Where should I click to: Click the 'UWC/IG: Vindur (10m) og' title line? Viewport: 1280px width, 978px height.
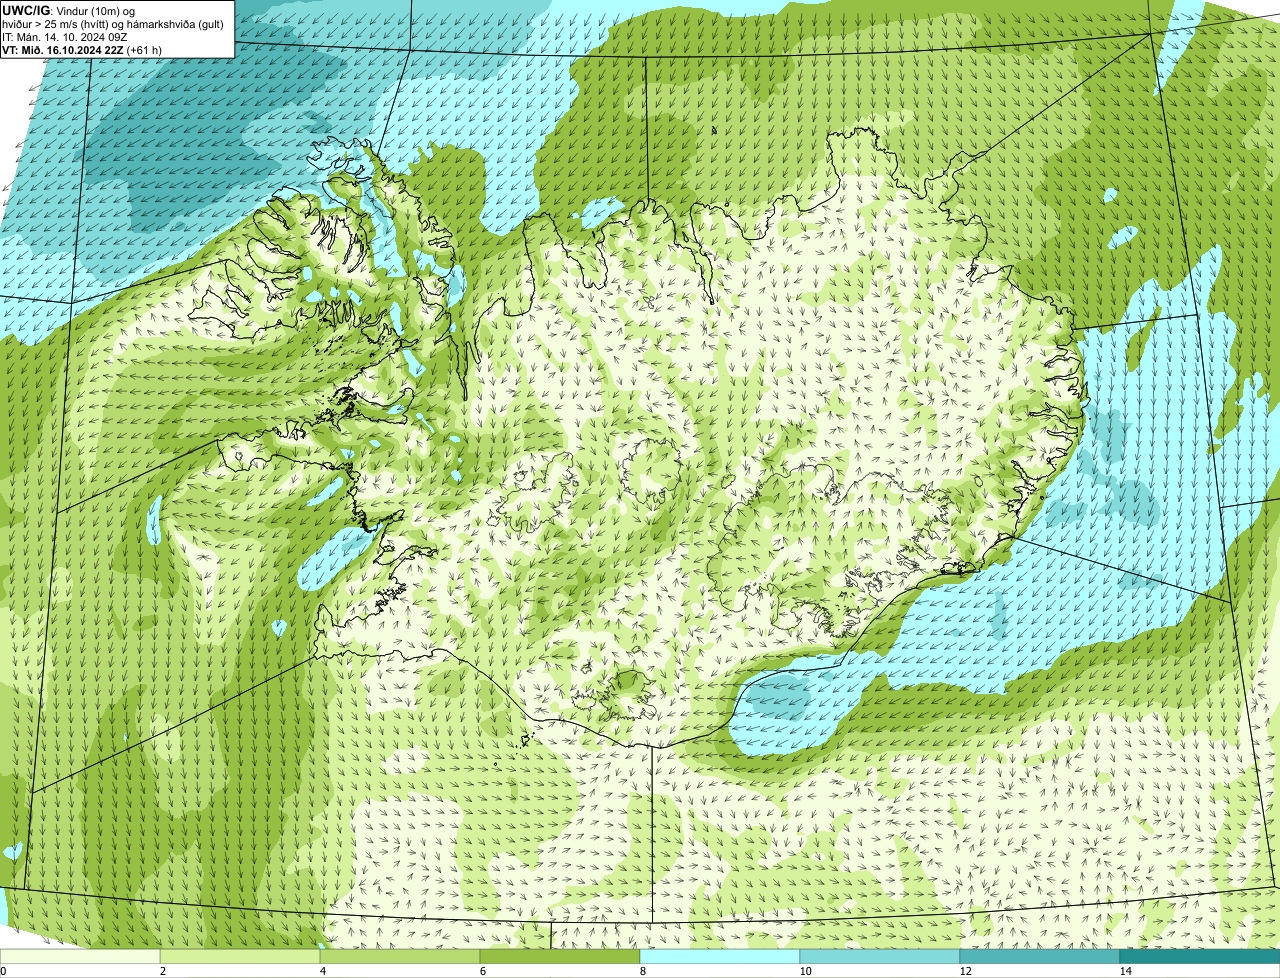click(x=69, y=10)
